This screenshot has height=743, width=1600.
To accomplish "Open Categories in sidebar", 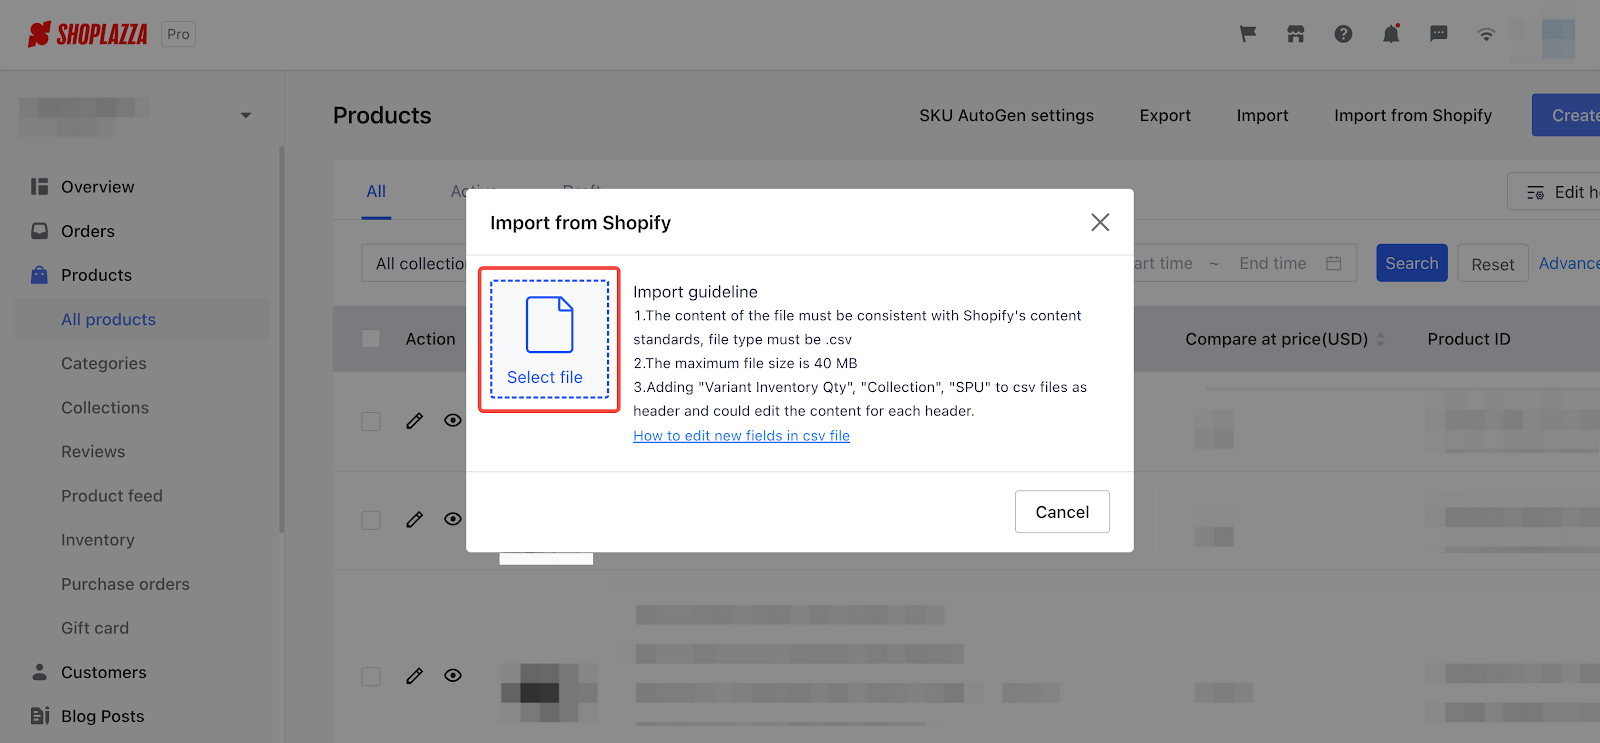I will point(104,363).
